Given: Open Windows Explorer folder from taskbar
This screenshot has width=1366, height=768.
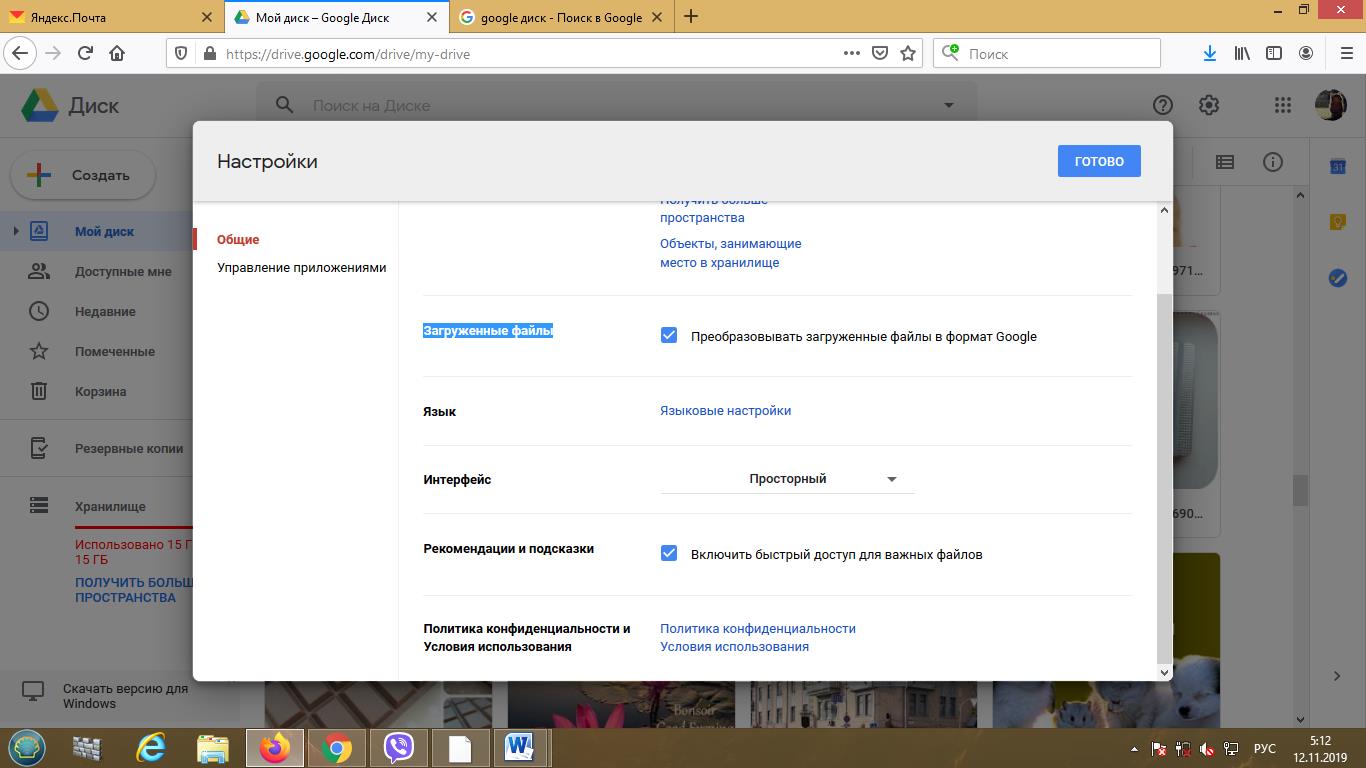Looking at the screenshot, I should [x=213, y=747].
